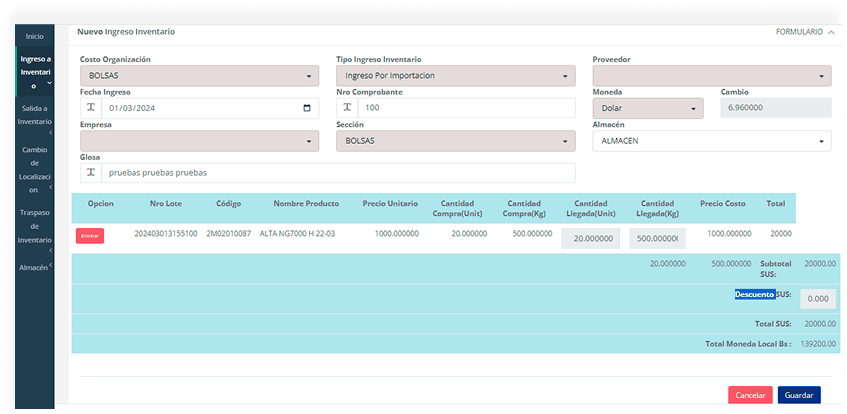Screen dimensions: 847x414
Task: Click the text icon beside Nro Comprobante
Action: point(348,108)
